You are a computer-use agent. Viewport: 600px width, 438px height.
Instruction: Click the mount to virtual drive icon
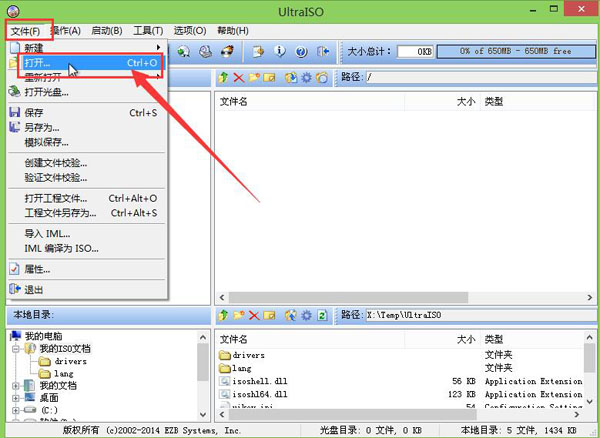tap(205, 51)
